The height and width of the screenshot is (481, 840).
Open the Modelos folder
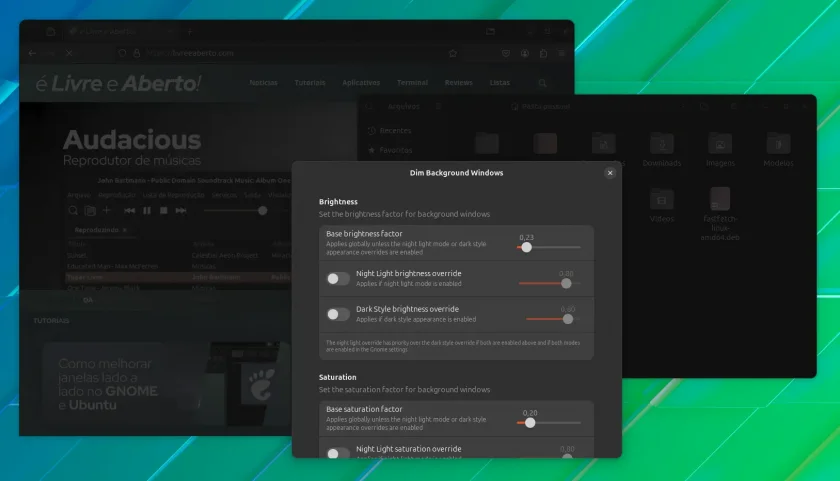click(778, 151)
